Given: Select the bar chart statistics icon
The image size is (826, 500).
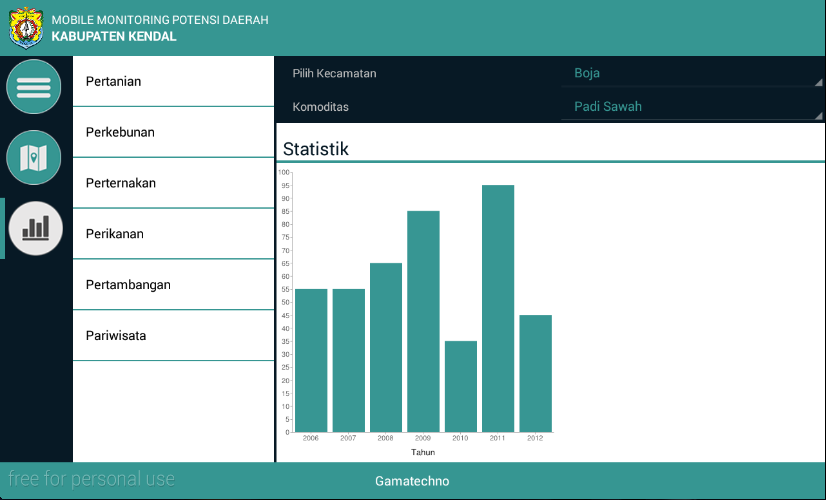Looking at the screenshot, I should click(36, 229).
